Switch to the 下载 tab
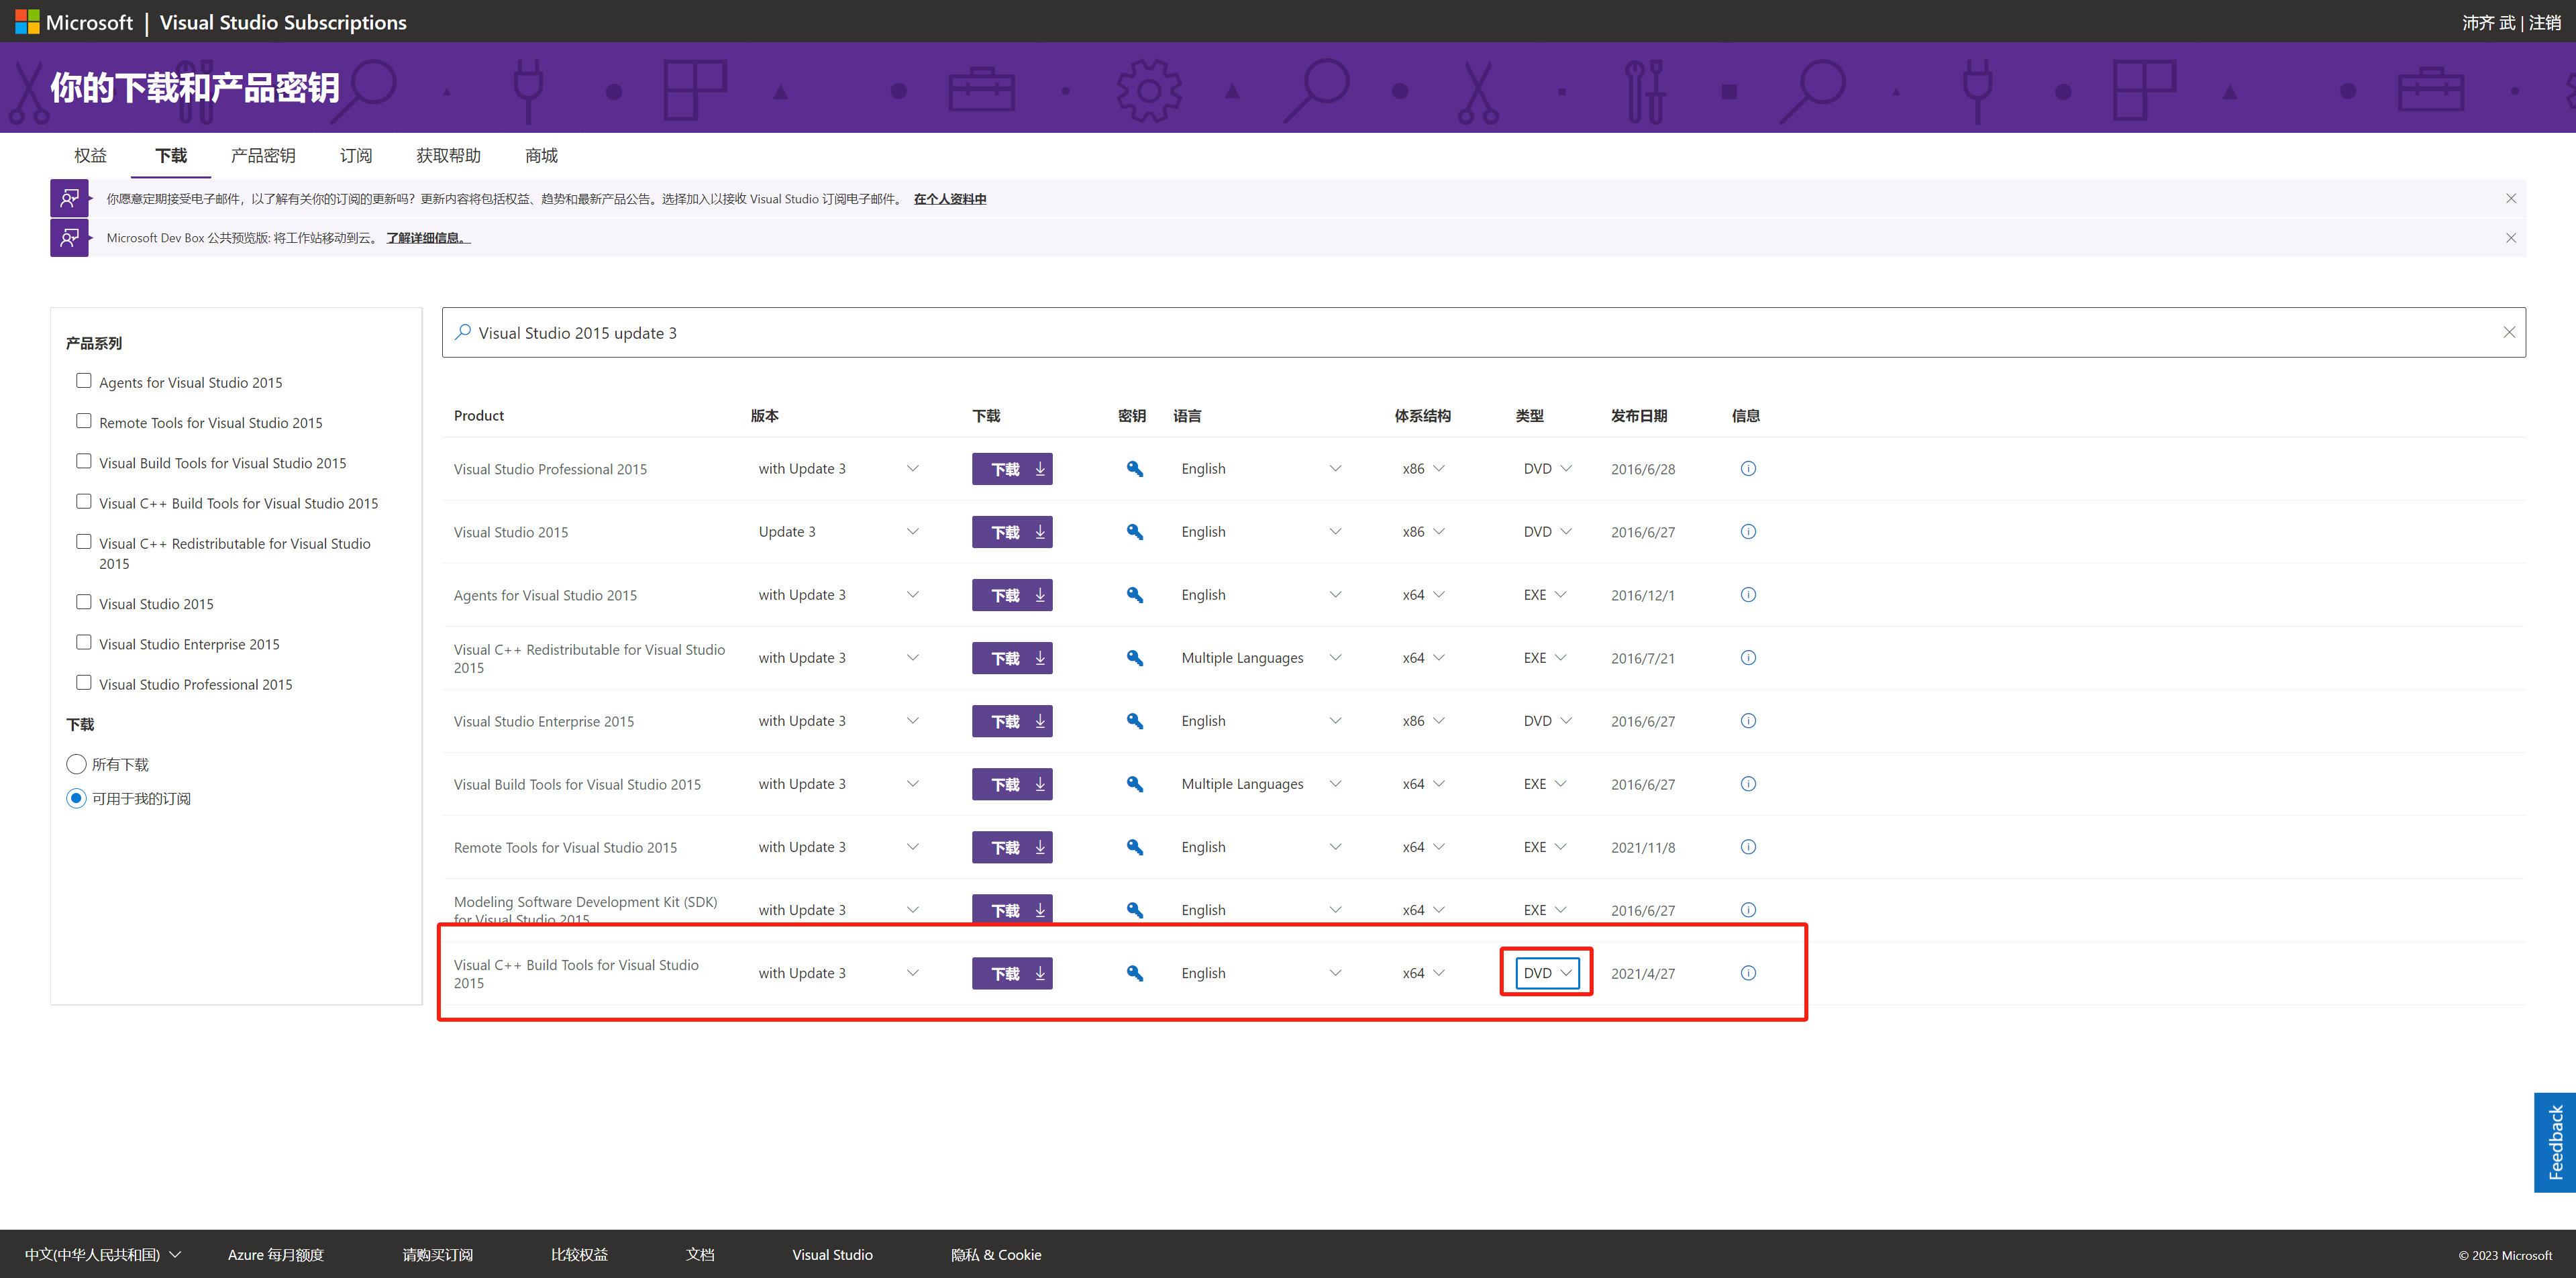This screenshot has width=2576, height=1278. (171, 156)
